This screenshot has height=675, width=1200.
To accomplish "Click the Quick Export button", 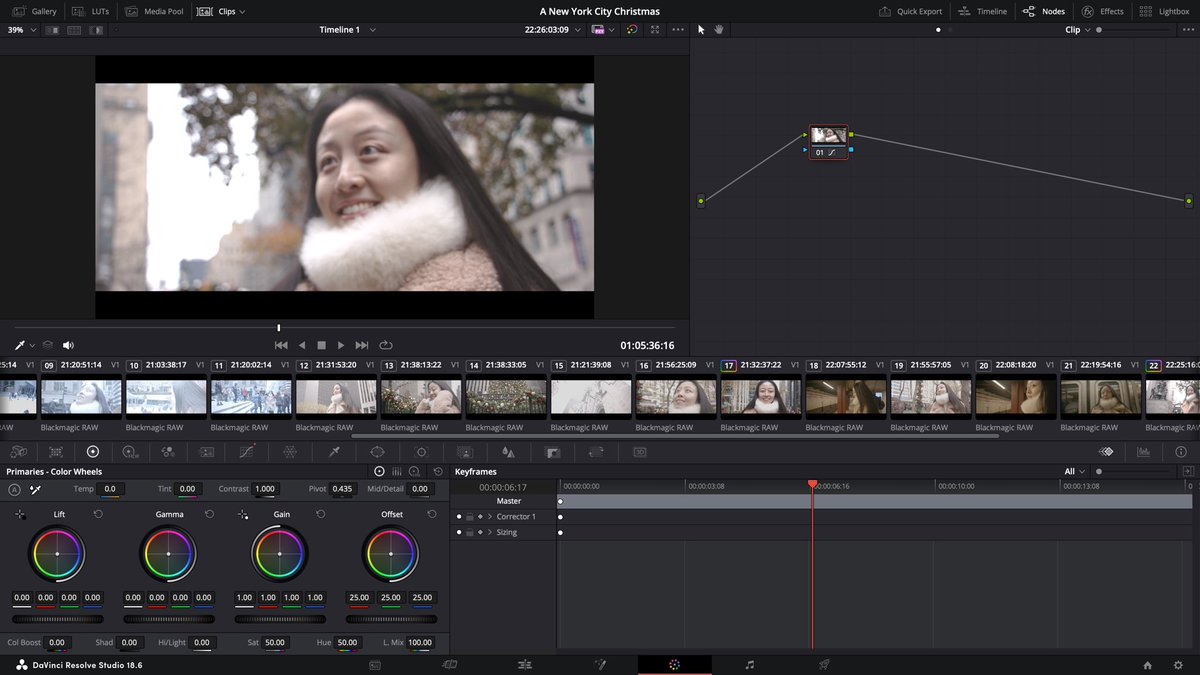I will coord(911,11).
